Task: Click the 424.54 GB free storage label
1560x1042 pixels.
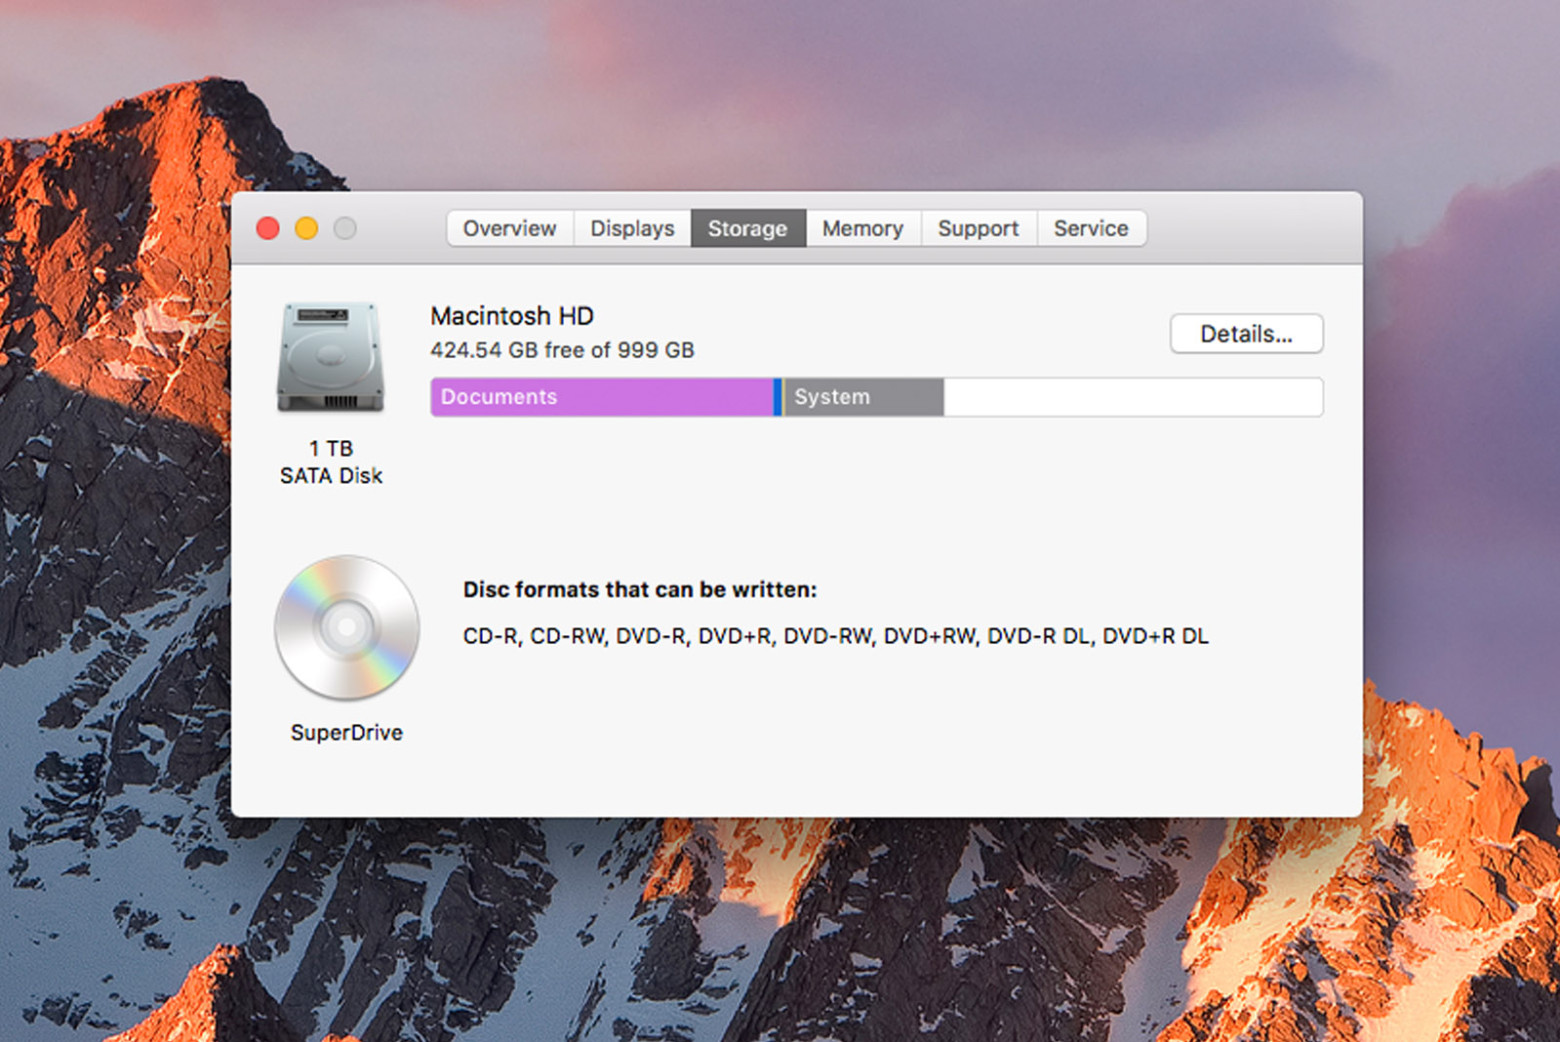Action: [x=562, y=350]
